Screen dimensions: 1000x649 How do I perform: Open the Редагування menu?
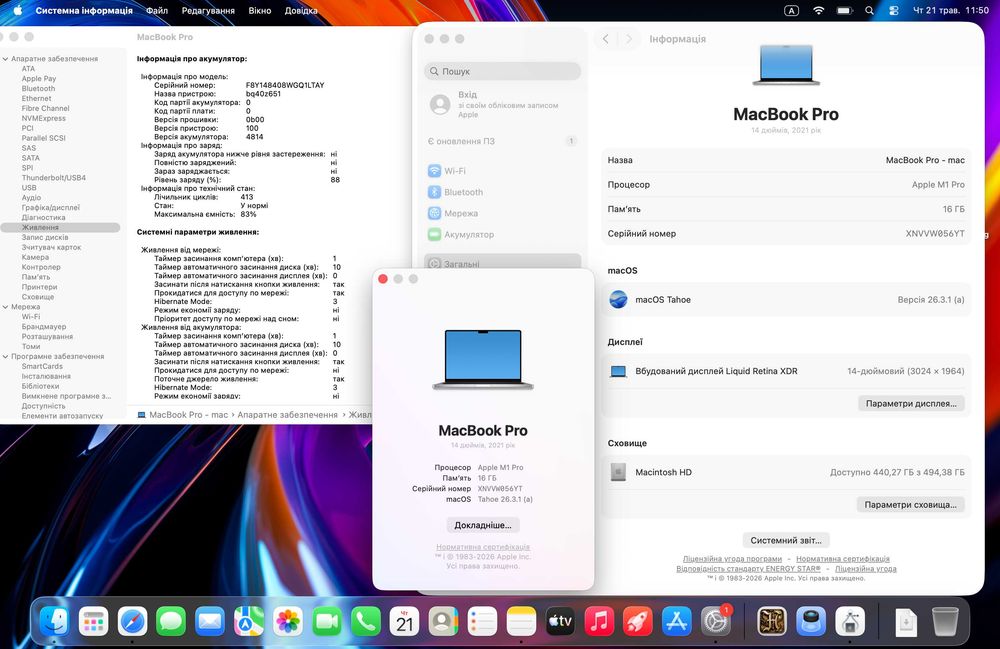pyautogui.click(x=208, y=10)
